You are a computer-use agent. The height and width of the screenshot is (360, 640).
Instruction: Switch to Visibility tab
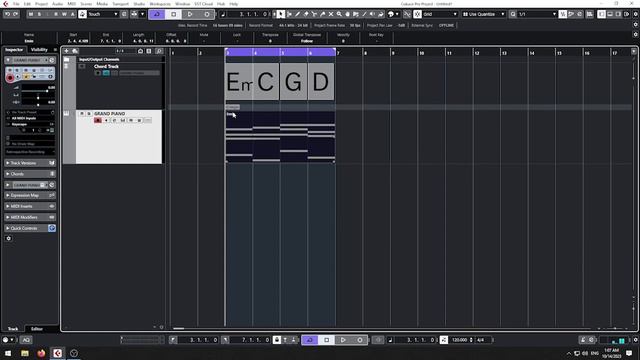pos(39,50)
